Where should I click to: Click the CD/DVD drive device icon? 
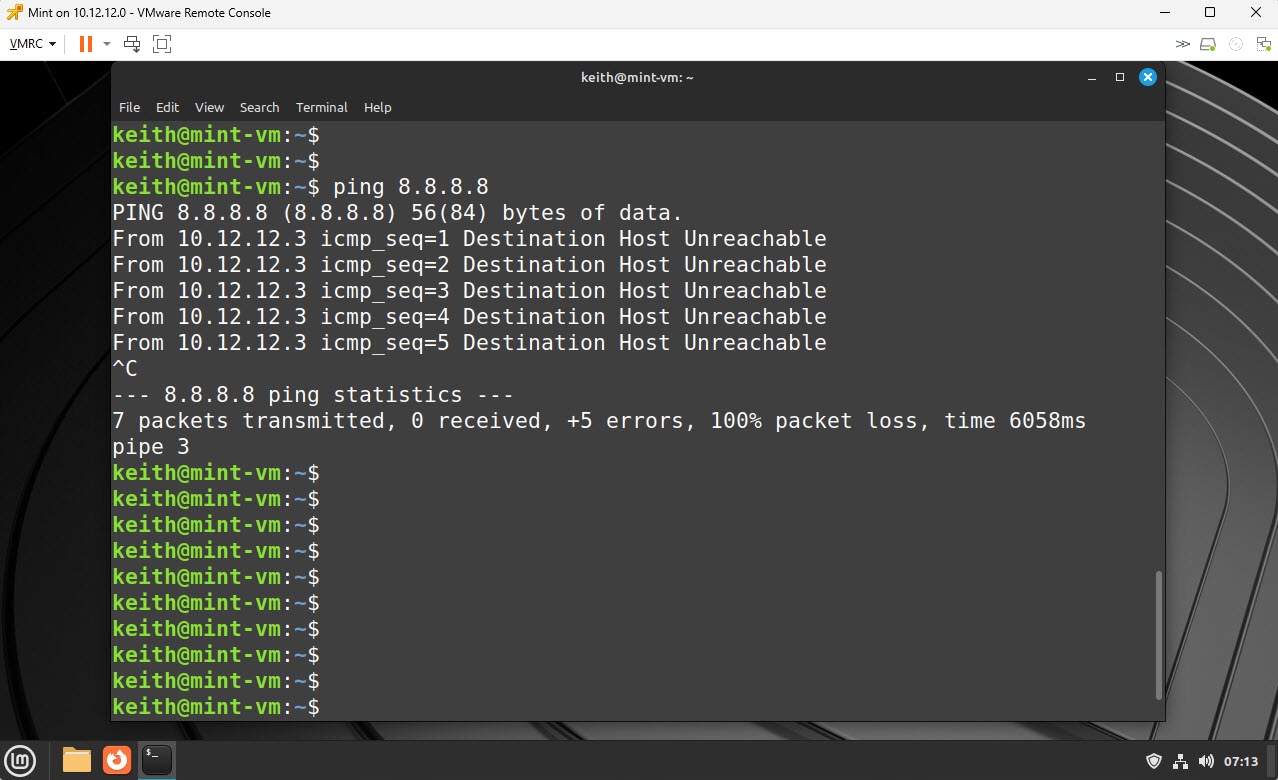point(1235,44)
